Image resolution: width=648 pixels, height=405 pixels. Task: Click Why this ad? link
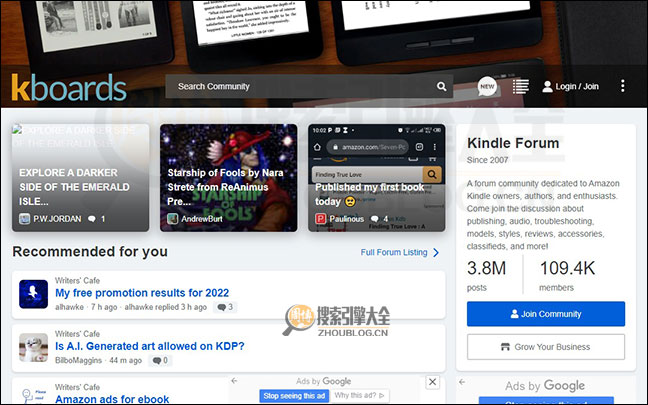359,395
